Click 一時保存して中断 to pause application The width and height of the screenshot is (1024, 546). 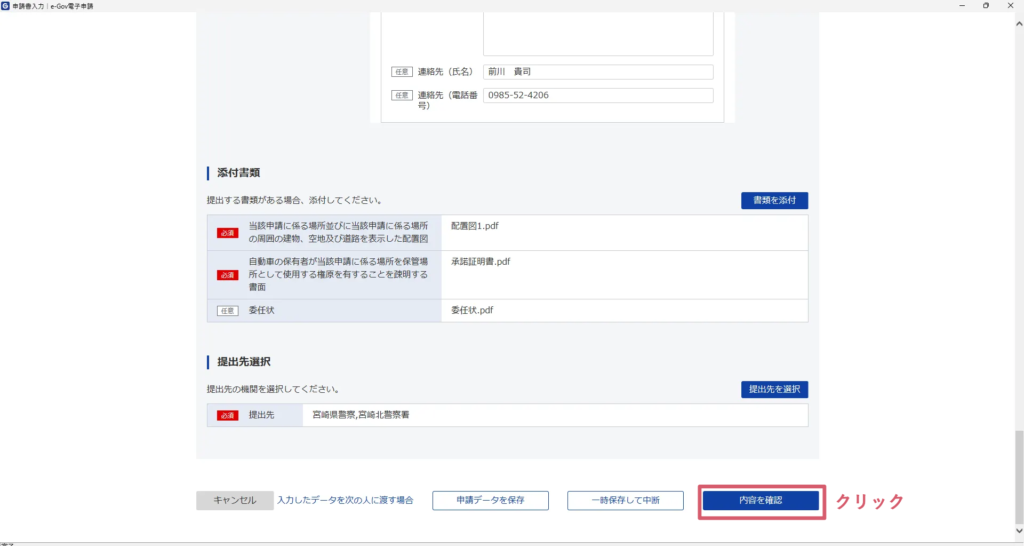(x=626, y=500)
